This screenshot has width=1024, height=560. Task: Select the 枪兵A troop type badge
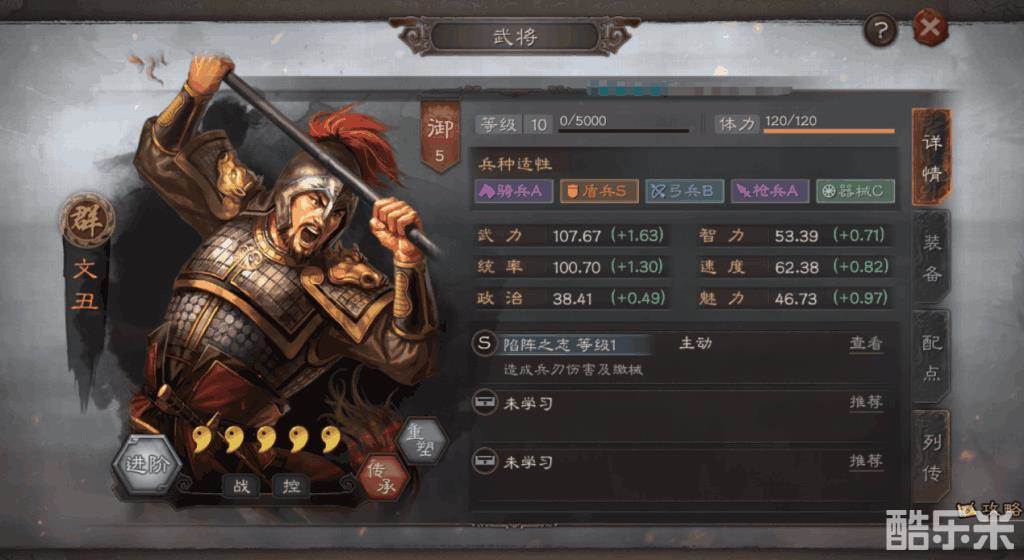770,191
